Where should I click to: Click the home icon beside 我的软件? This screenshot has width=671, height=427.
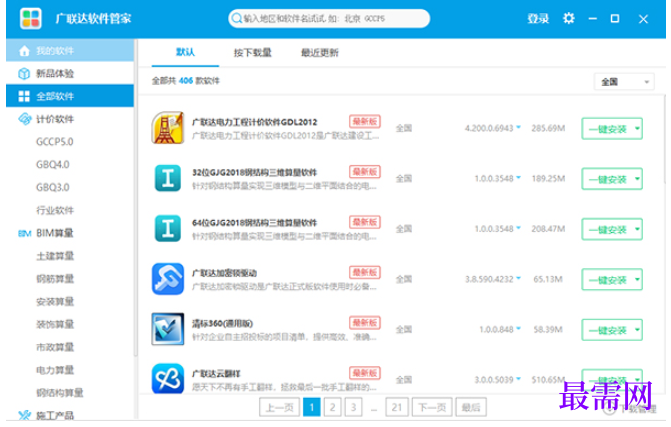tap(24, 51)
